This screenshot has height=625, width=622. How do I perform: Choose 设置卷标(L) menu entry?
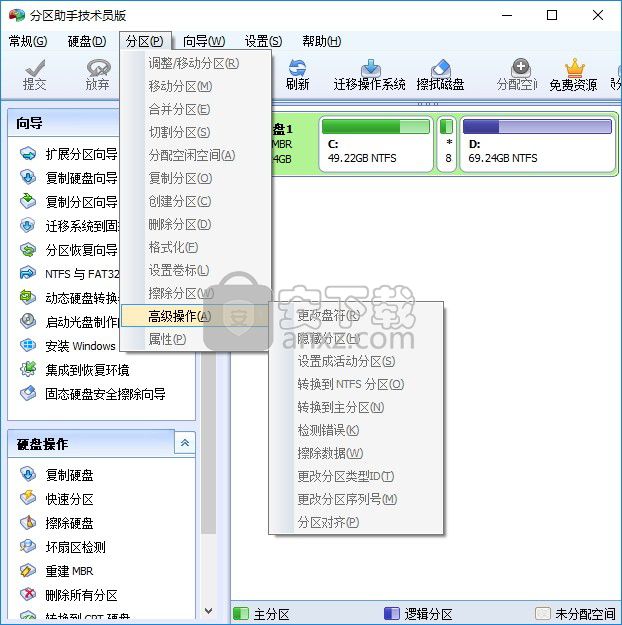(195, 270)
